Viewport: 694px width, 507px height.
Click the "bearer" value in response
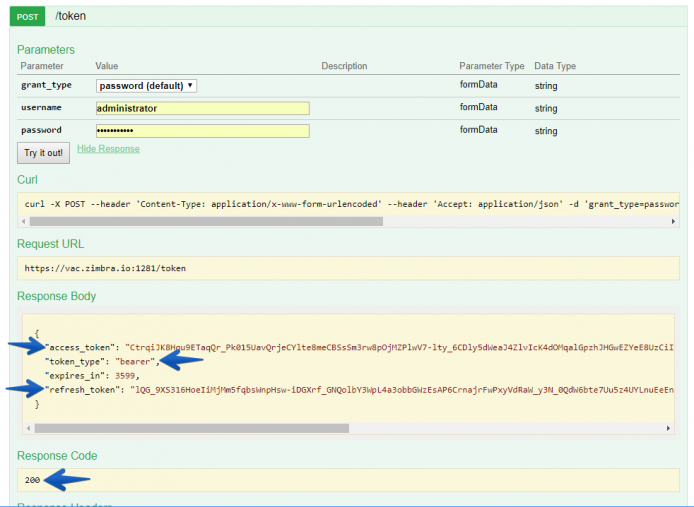click(x=135, y=362)
